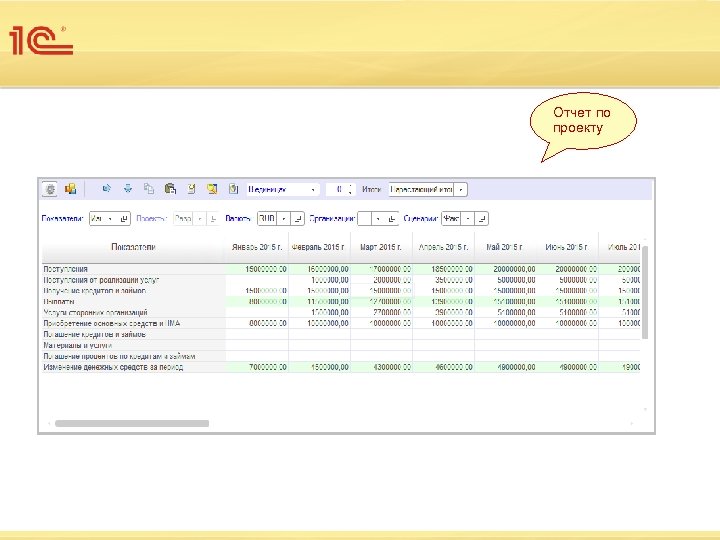The width and height of the screenshot is (720, 540).
Task: Click the Организация open-selection button
Action: pos(392,219)
